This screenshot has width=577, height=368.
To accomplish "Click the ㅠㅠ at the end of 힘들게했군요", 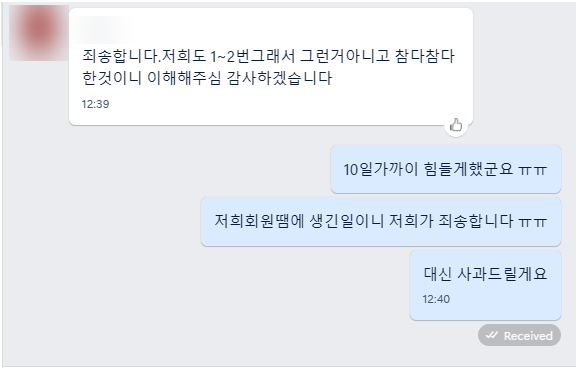I will coord(532,170).
